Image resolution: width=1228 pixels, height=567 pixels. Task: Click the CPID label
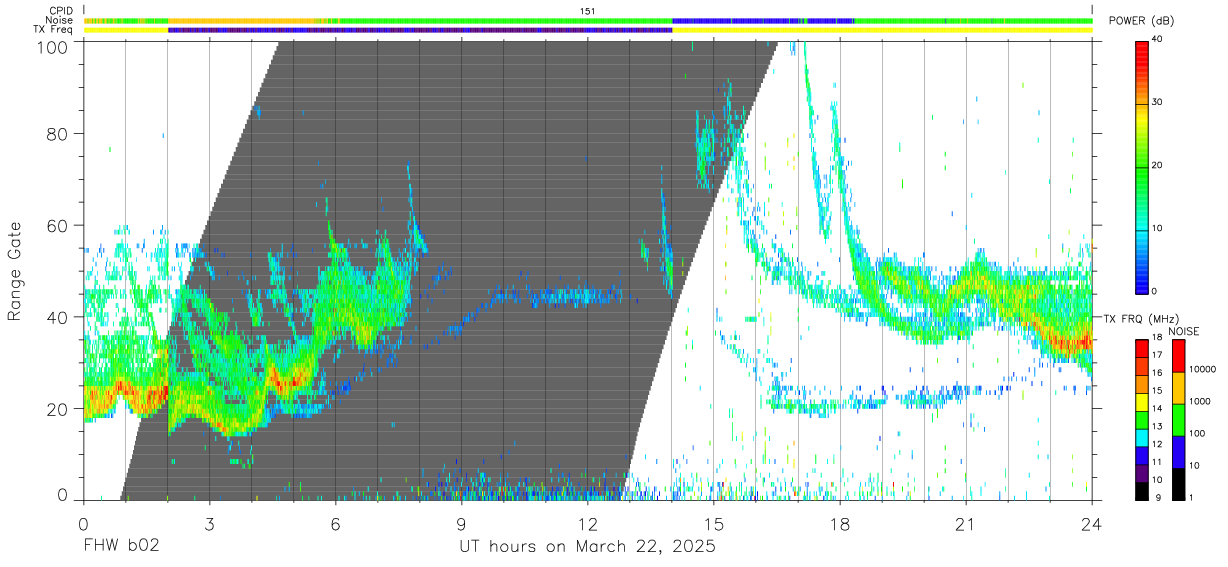(61, 10)
